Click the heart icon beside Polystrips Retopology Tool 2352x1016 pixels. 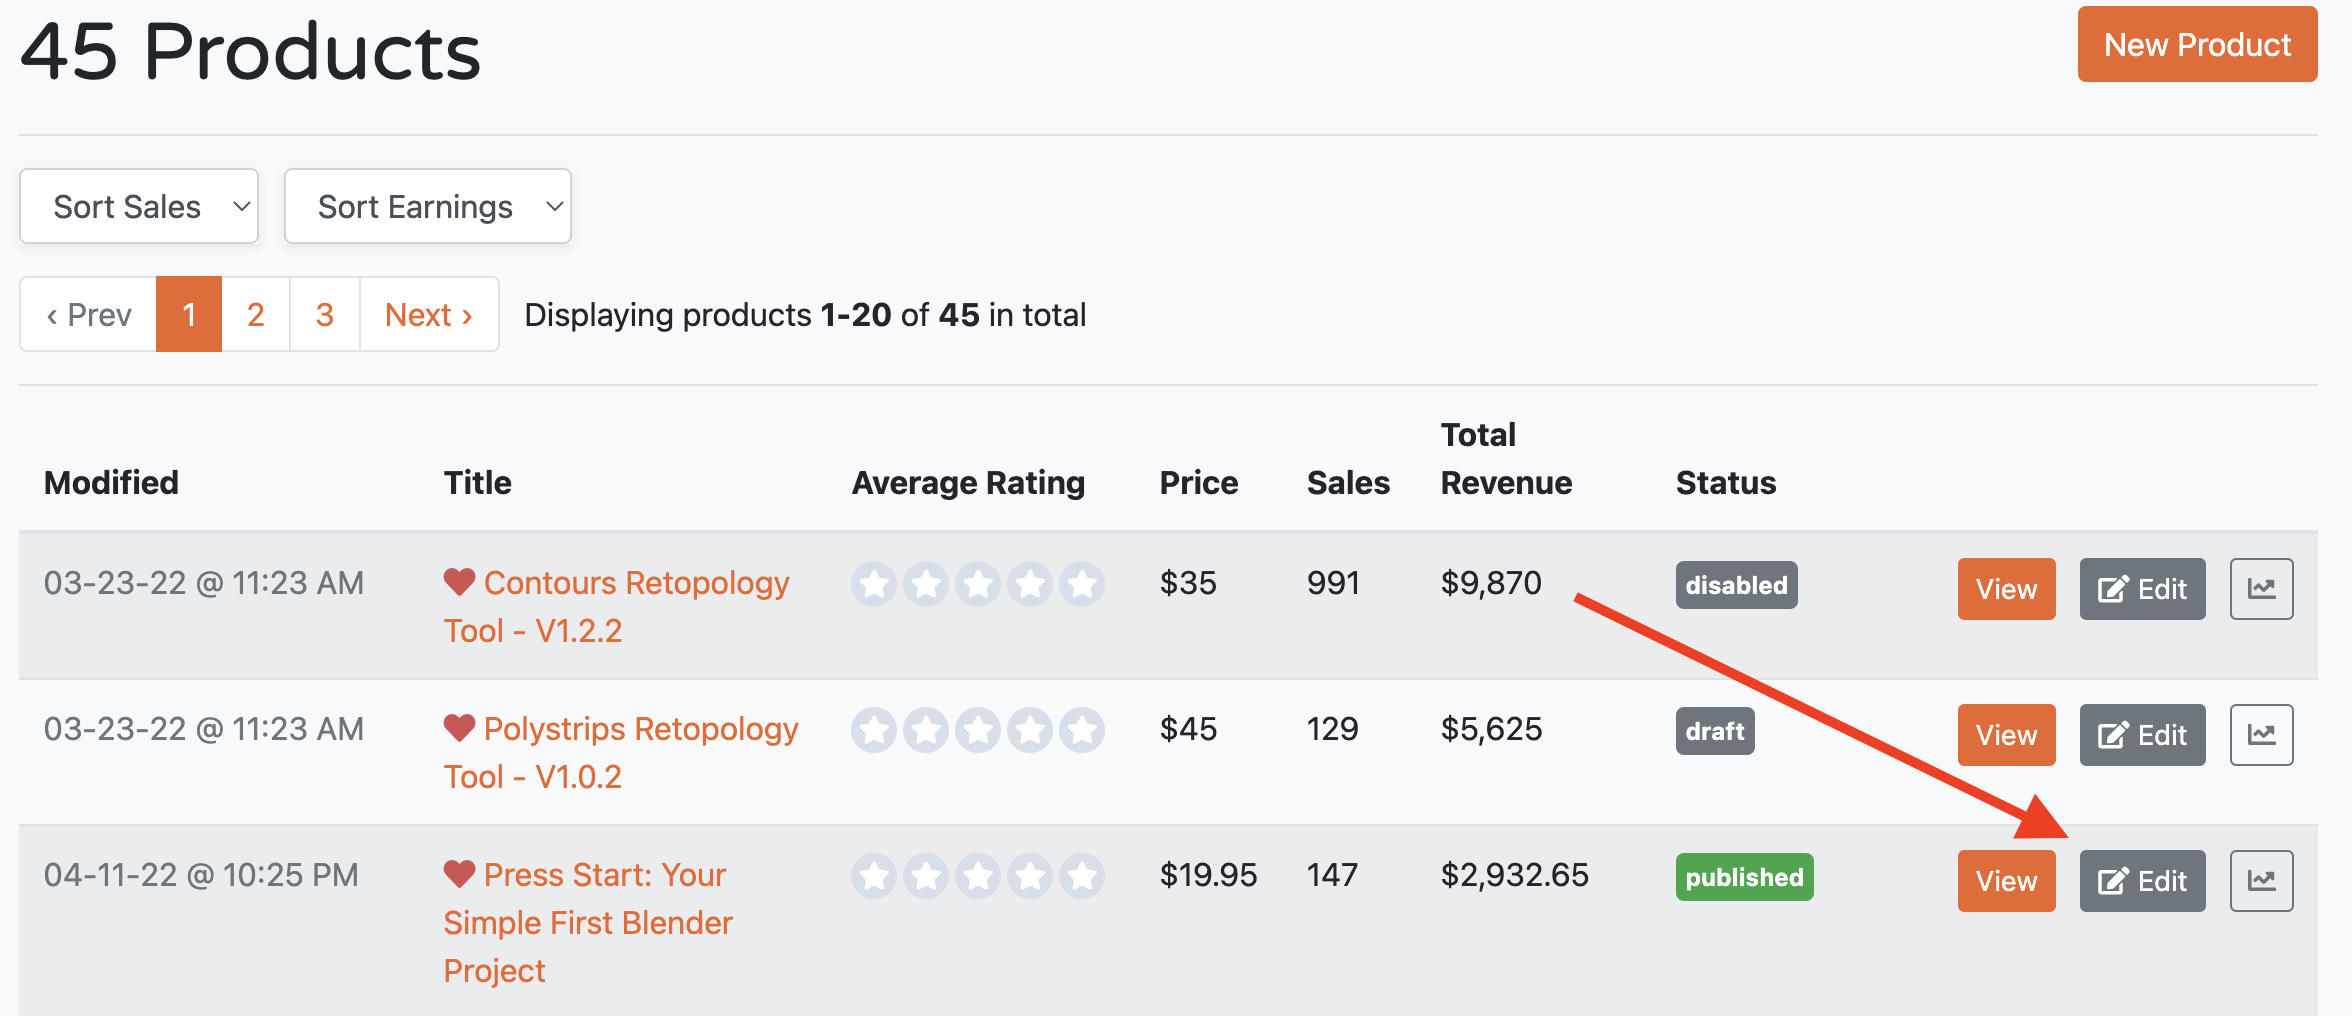458,728
